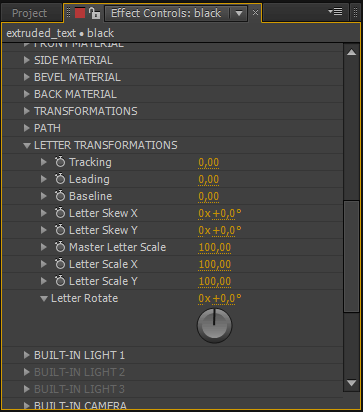Enable stopwatch for Letter Skew X
This screenshot has height=412, width=363.
click(60, 213)
